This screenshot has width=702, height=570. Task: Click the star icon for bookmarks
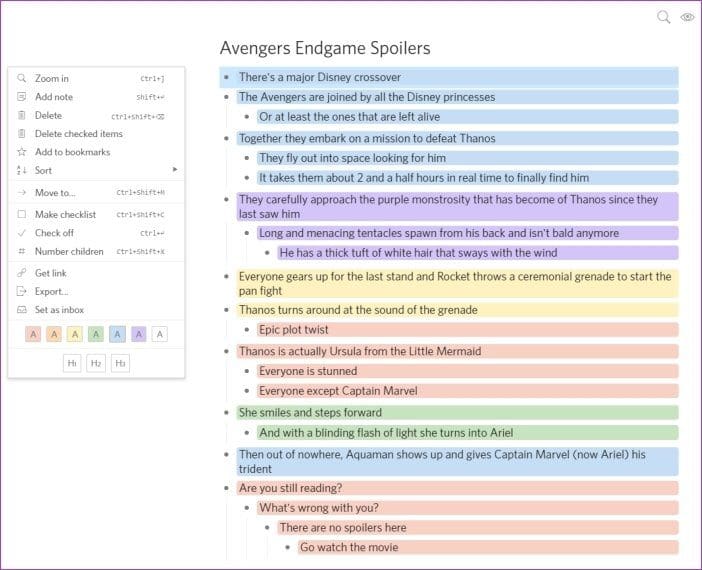tap(21, 152)
